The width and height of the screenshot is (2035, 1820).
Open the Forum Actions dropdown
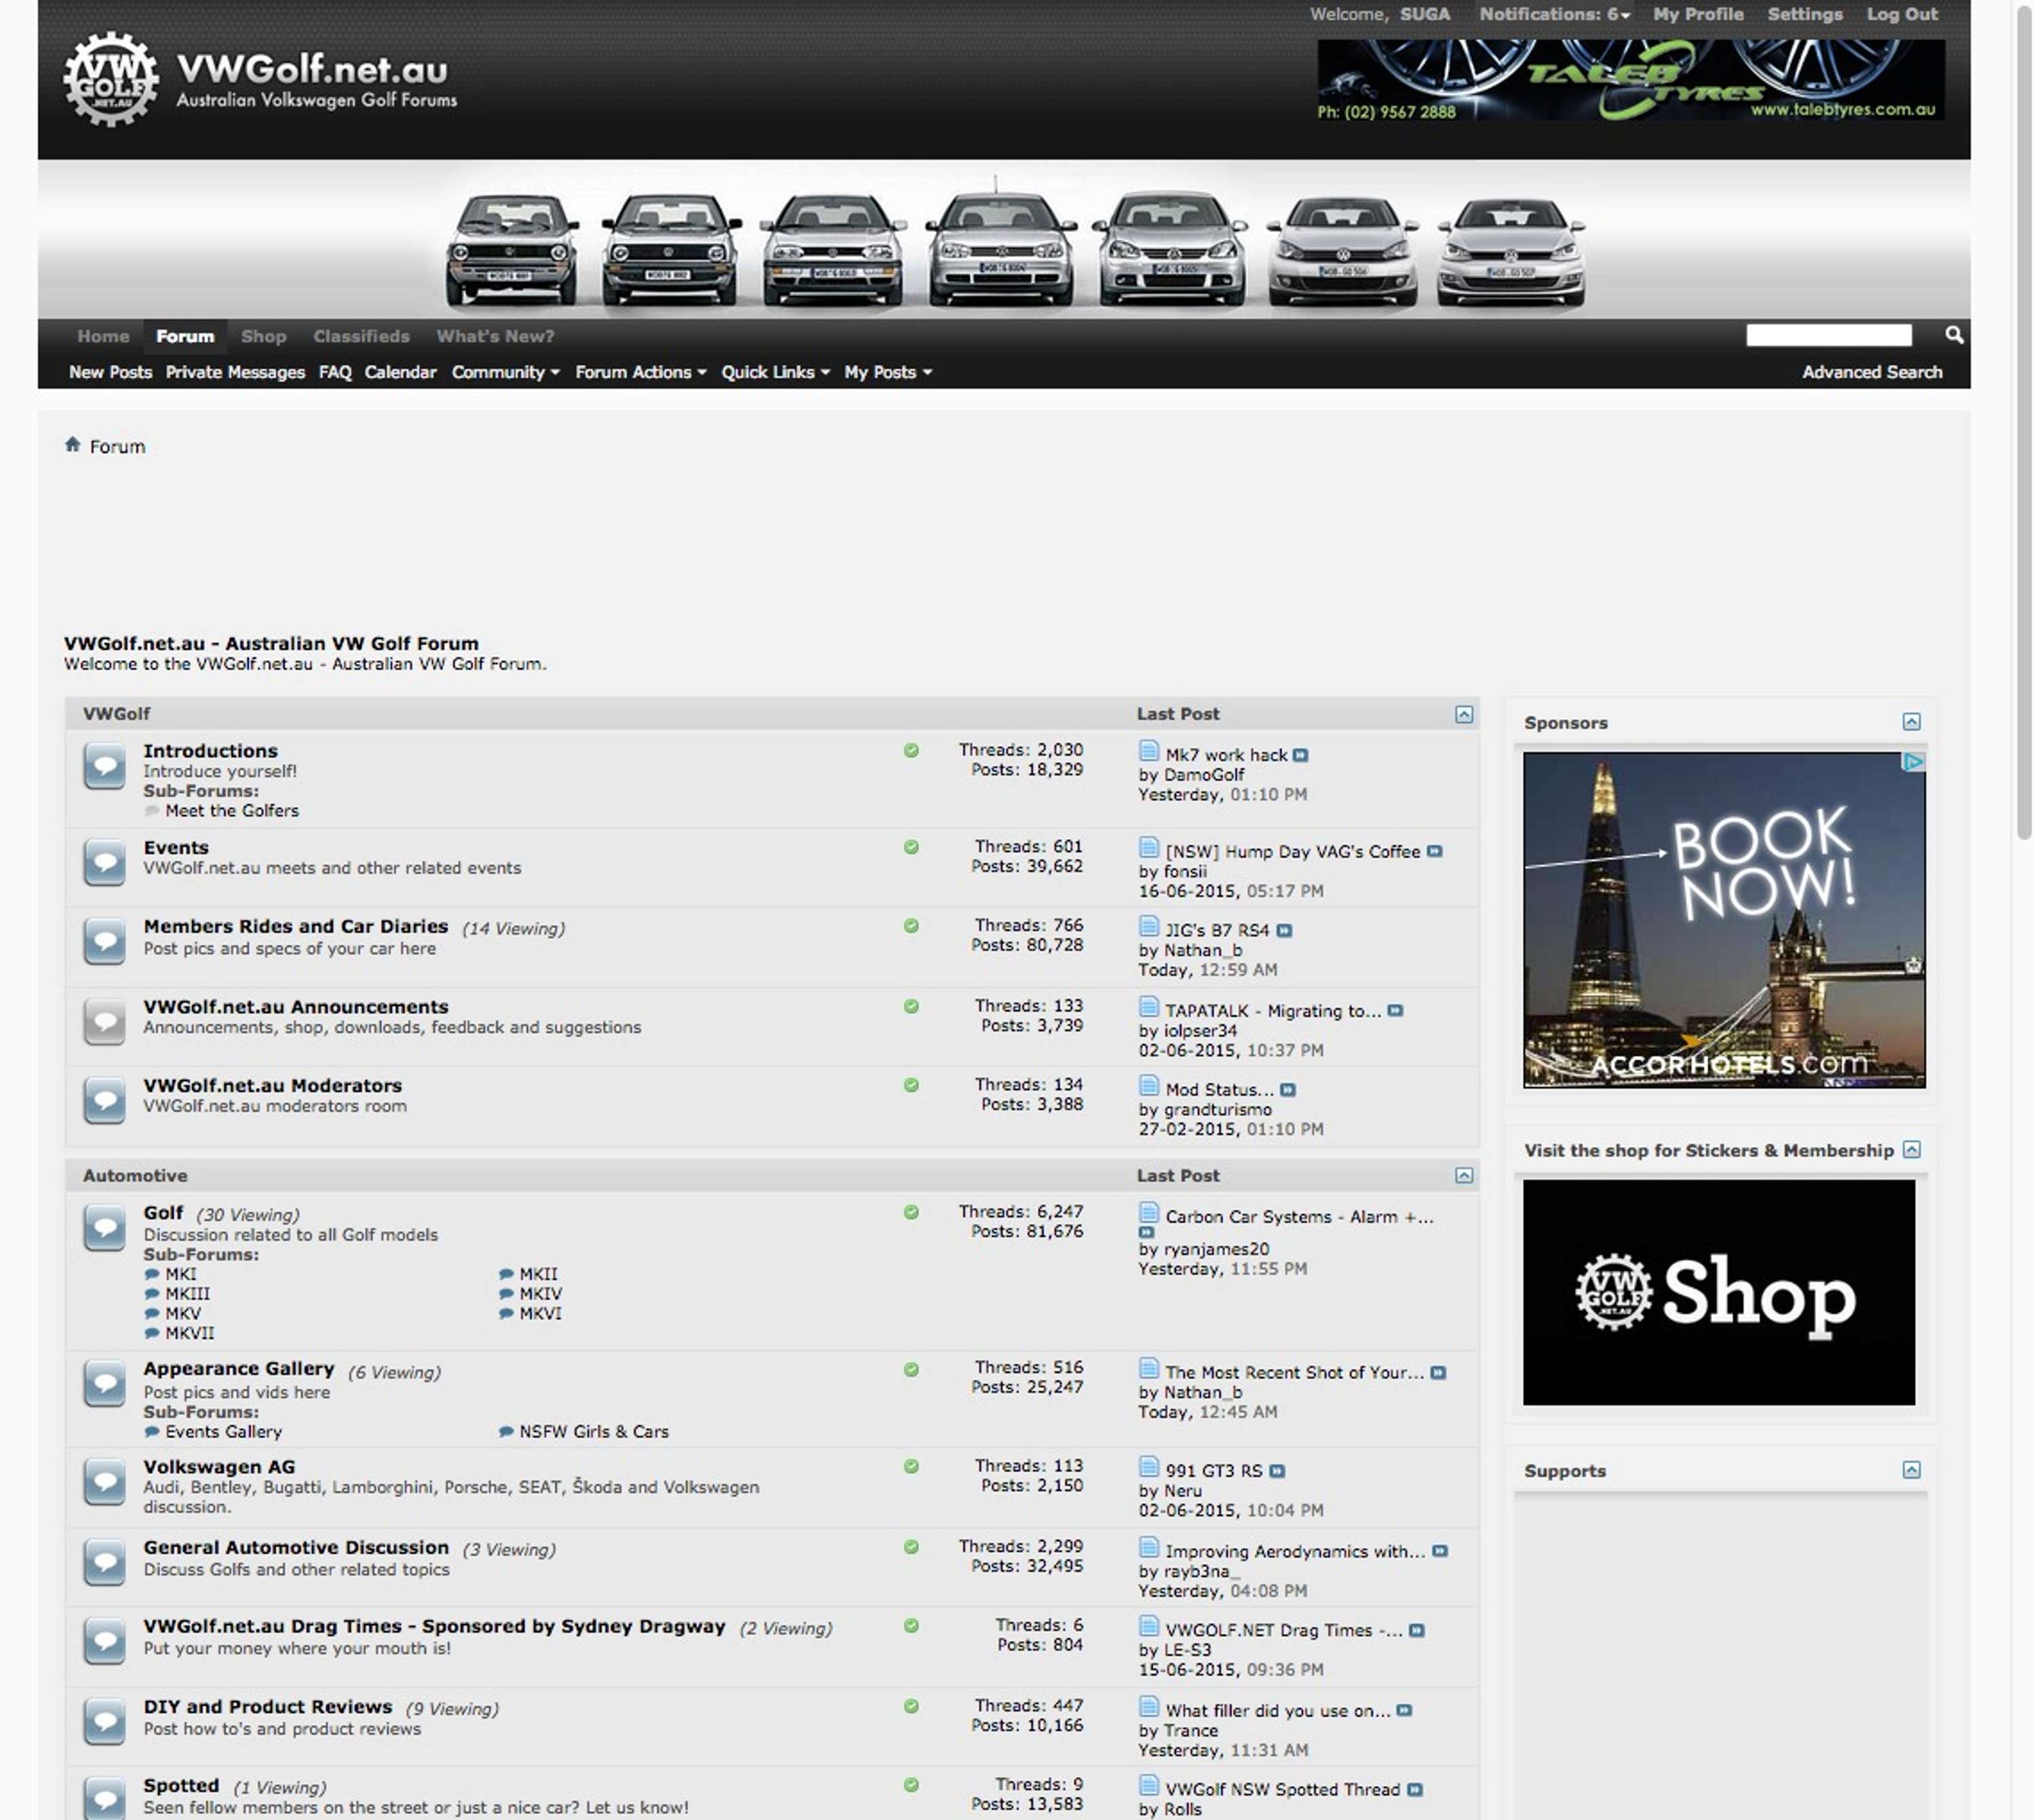pos(640,372)
